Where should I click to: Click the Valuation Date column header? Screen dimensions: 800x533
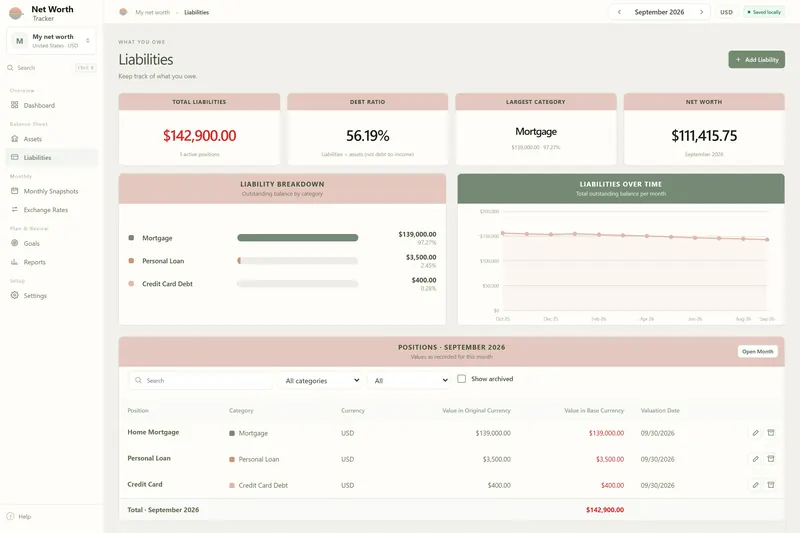click(x=660, y=410)
